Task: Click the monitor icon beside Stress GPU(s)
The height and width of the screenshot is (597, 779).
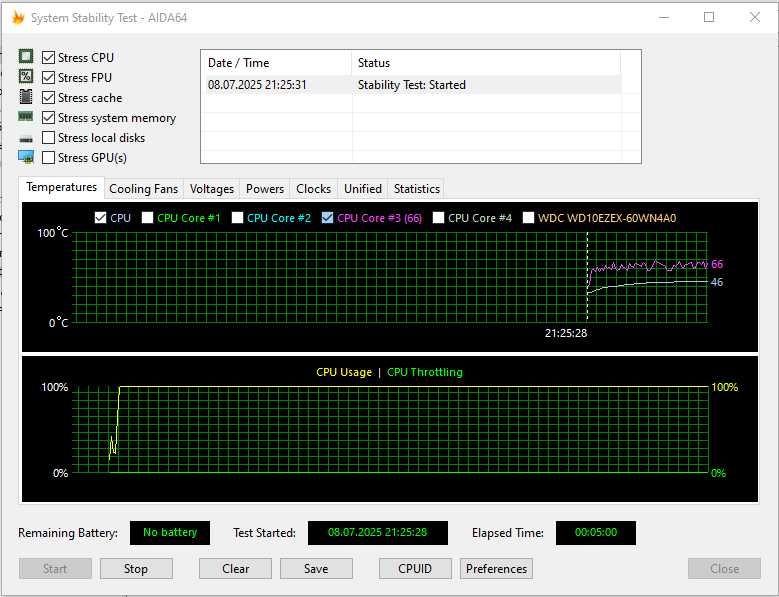Action: tap(26, 157)
